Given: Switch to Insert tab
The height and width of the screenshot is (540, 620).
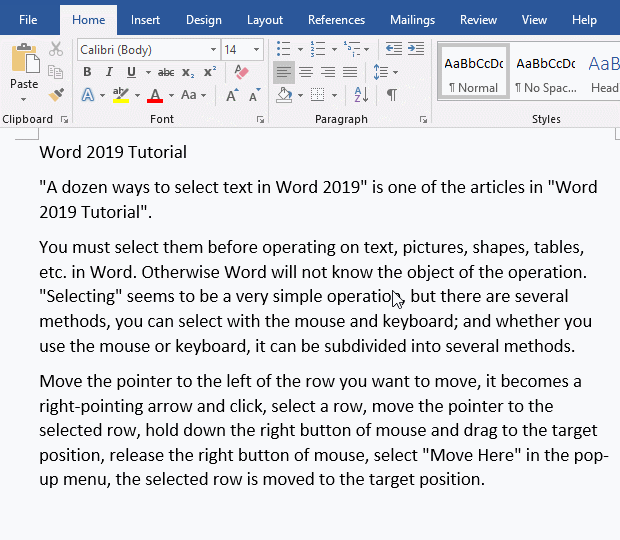Looking at the screenshot, I should click(x=145, y=20).
